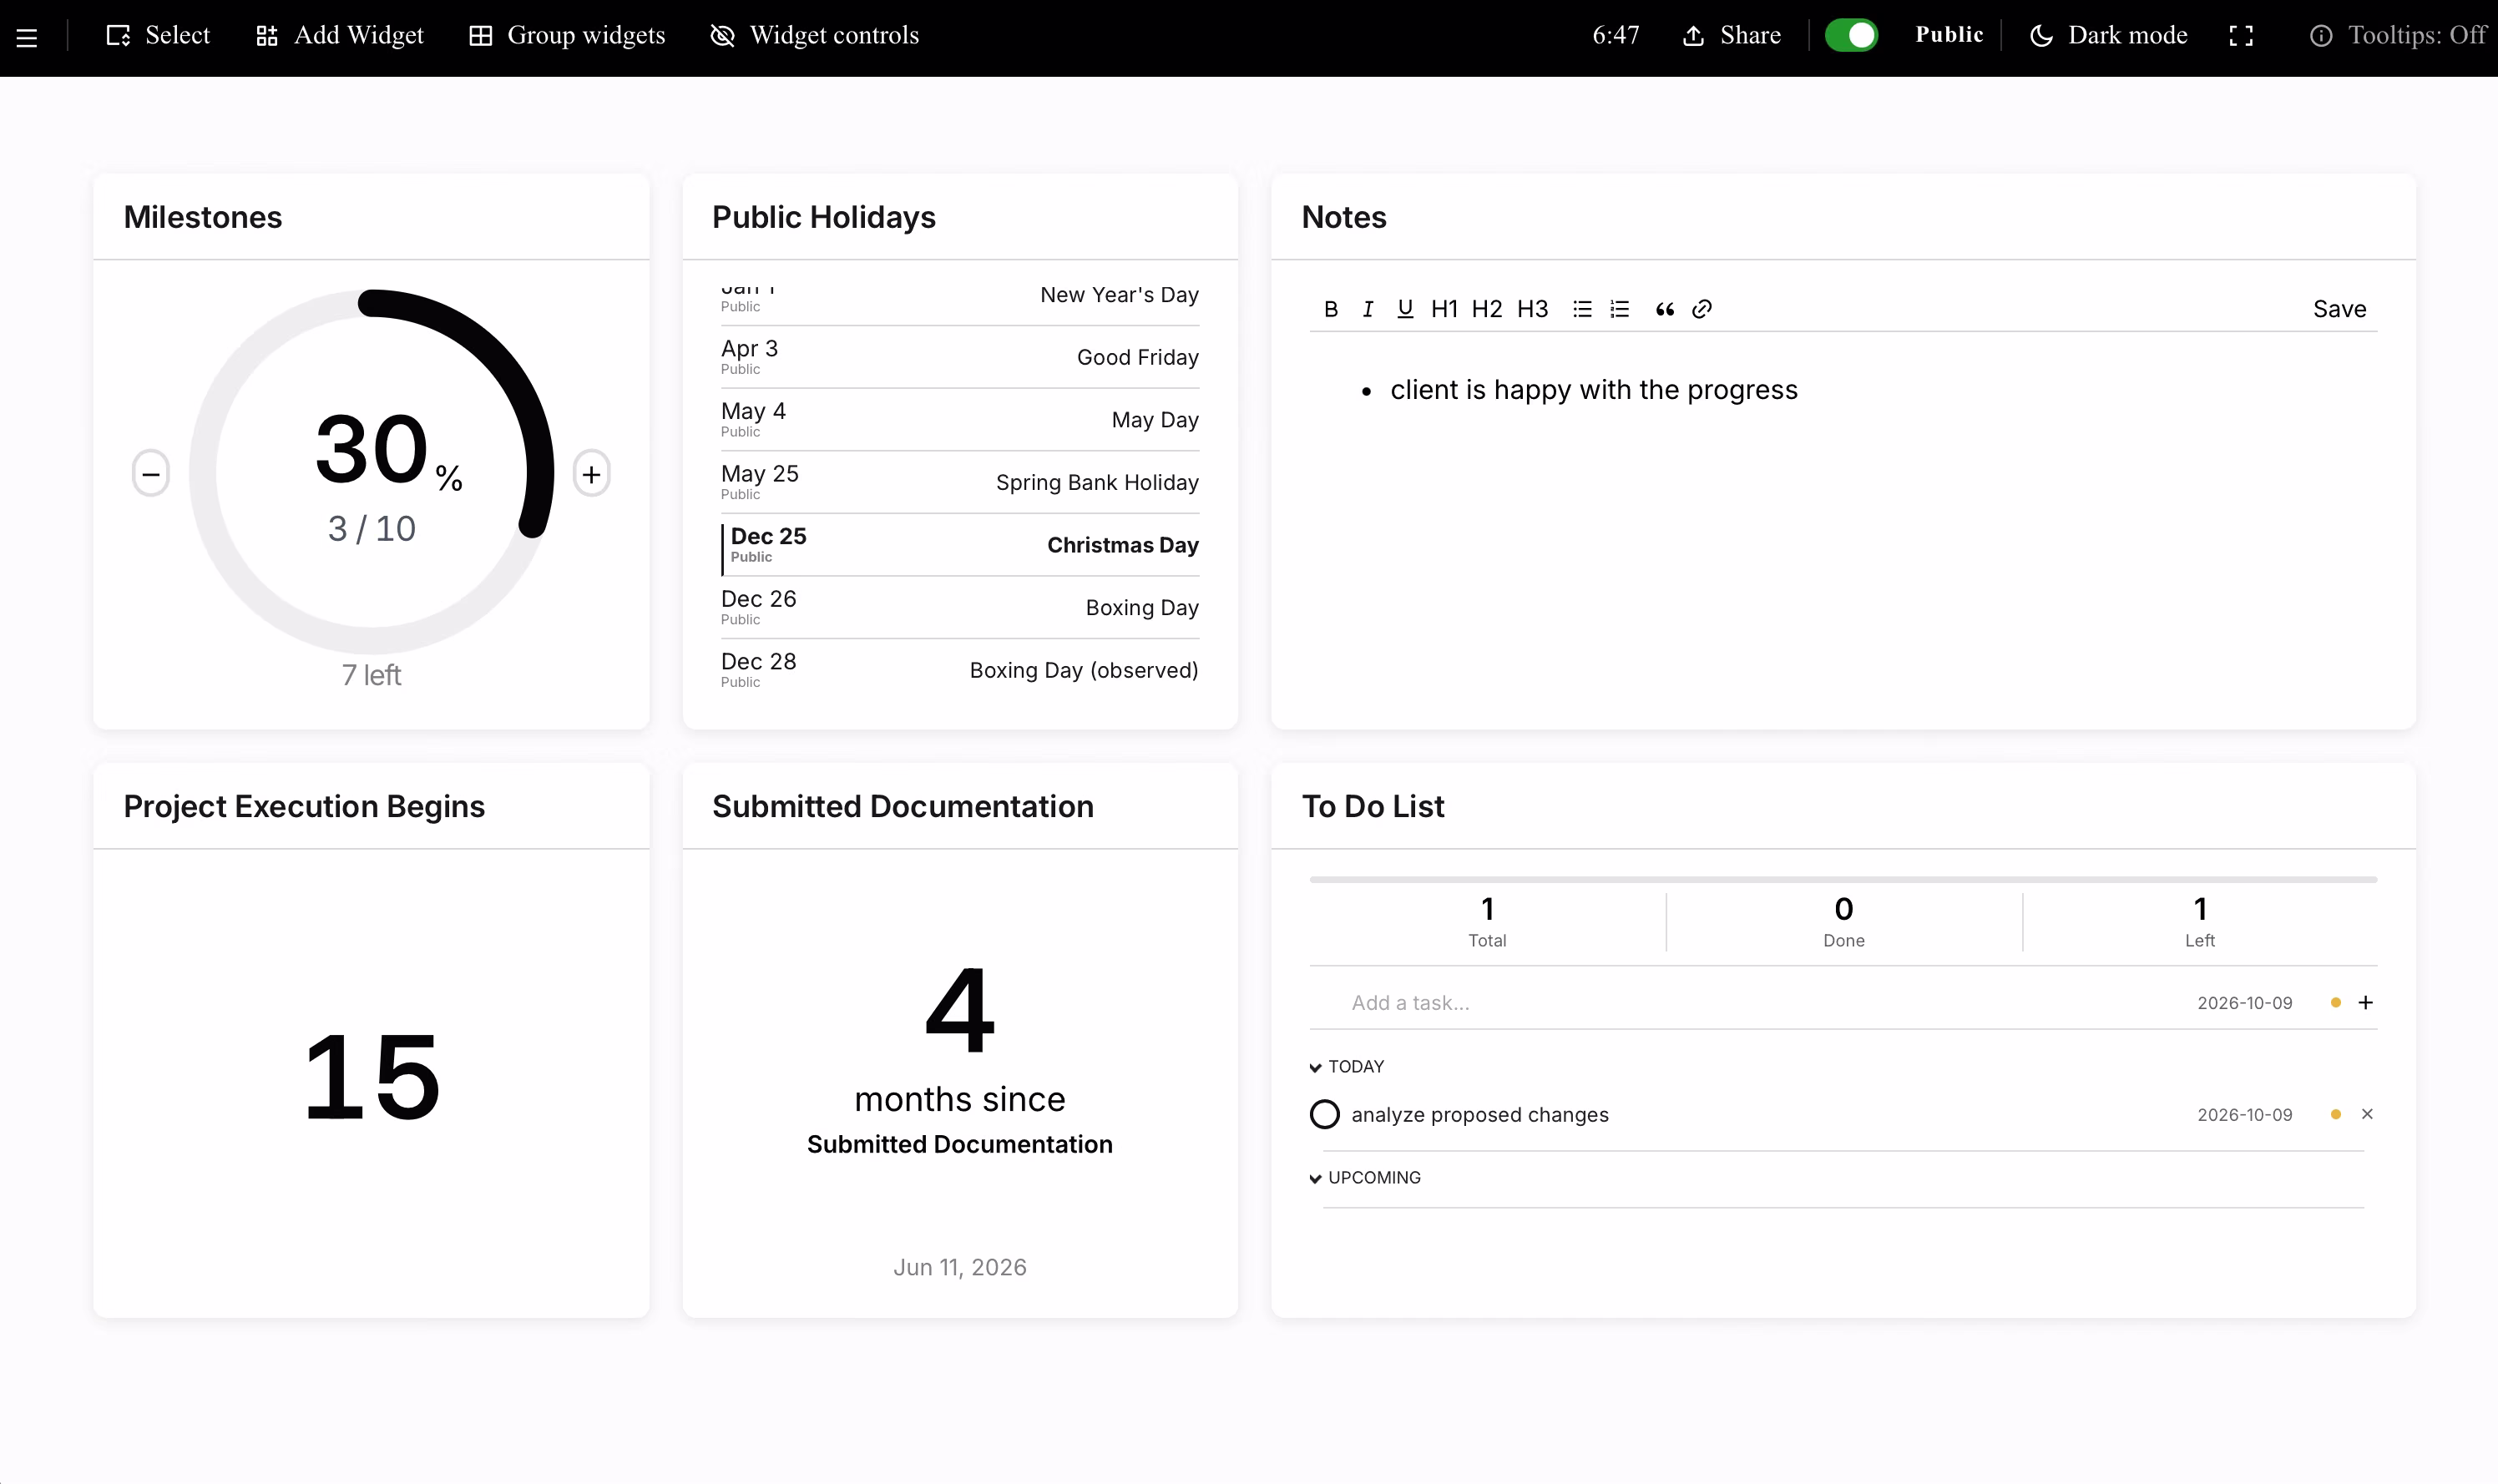Enable Dark mode
Screen dimensions: 2498x1484
tap(2108, 36)
